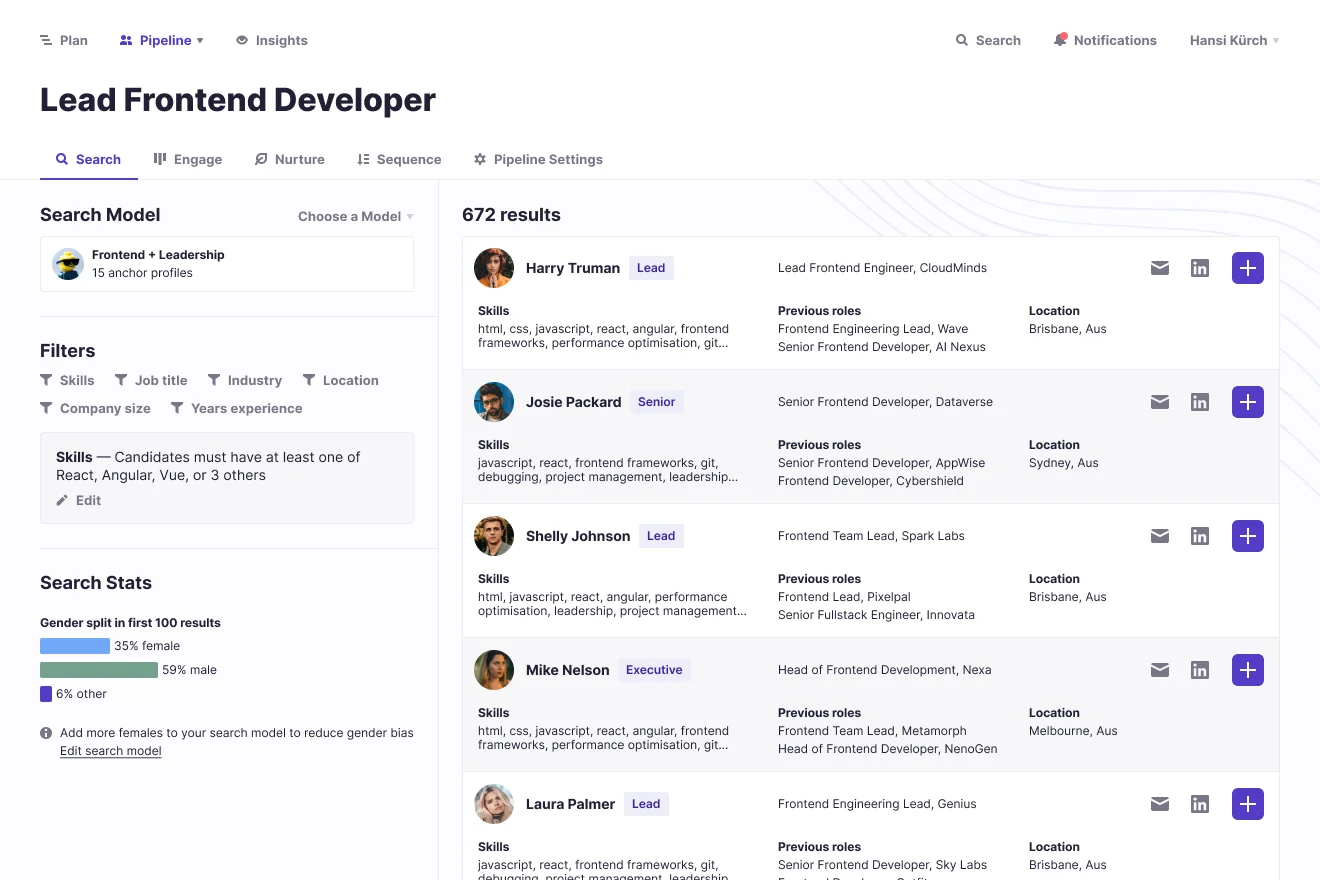The width and height of the screenshot is (1320, 880).
Task: Click the Frontend + Leadership model avatar
Action: (68, 264)
